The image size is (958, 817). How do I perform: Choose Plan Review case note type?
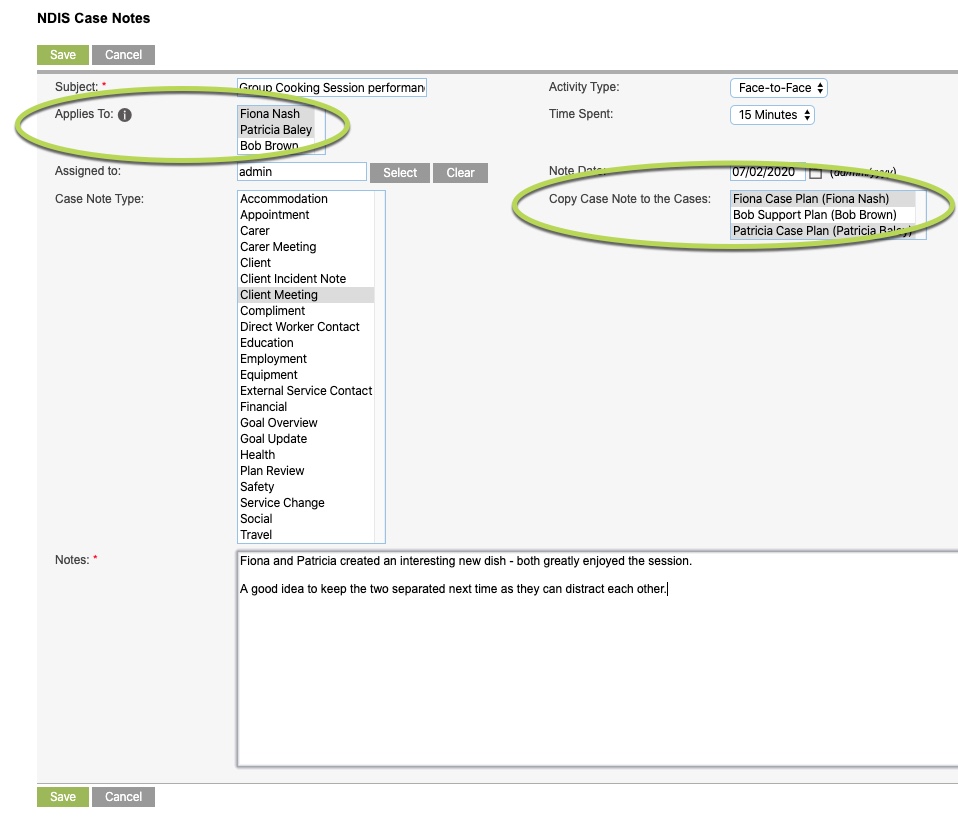click(x=306, y=471)
